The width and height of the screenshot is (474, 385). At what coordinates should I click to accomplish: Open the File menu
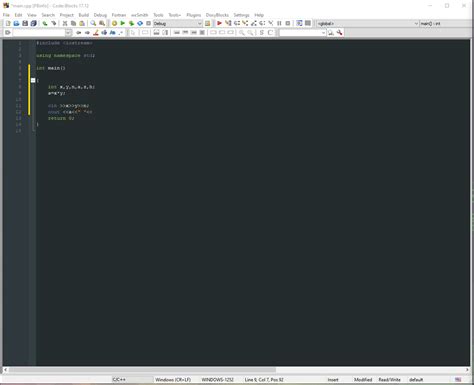tap(6, 15)
